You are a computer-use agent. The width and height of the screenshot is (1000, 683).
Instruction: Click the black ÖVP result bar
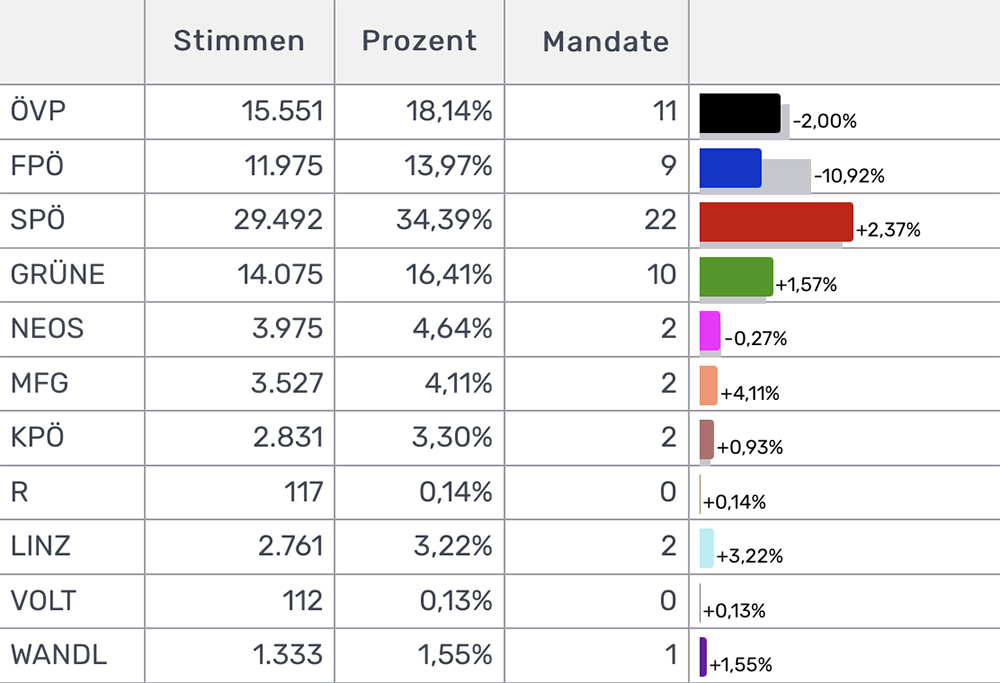(739, 113)
